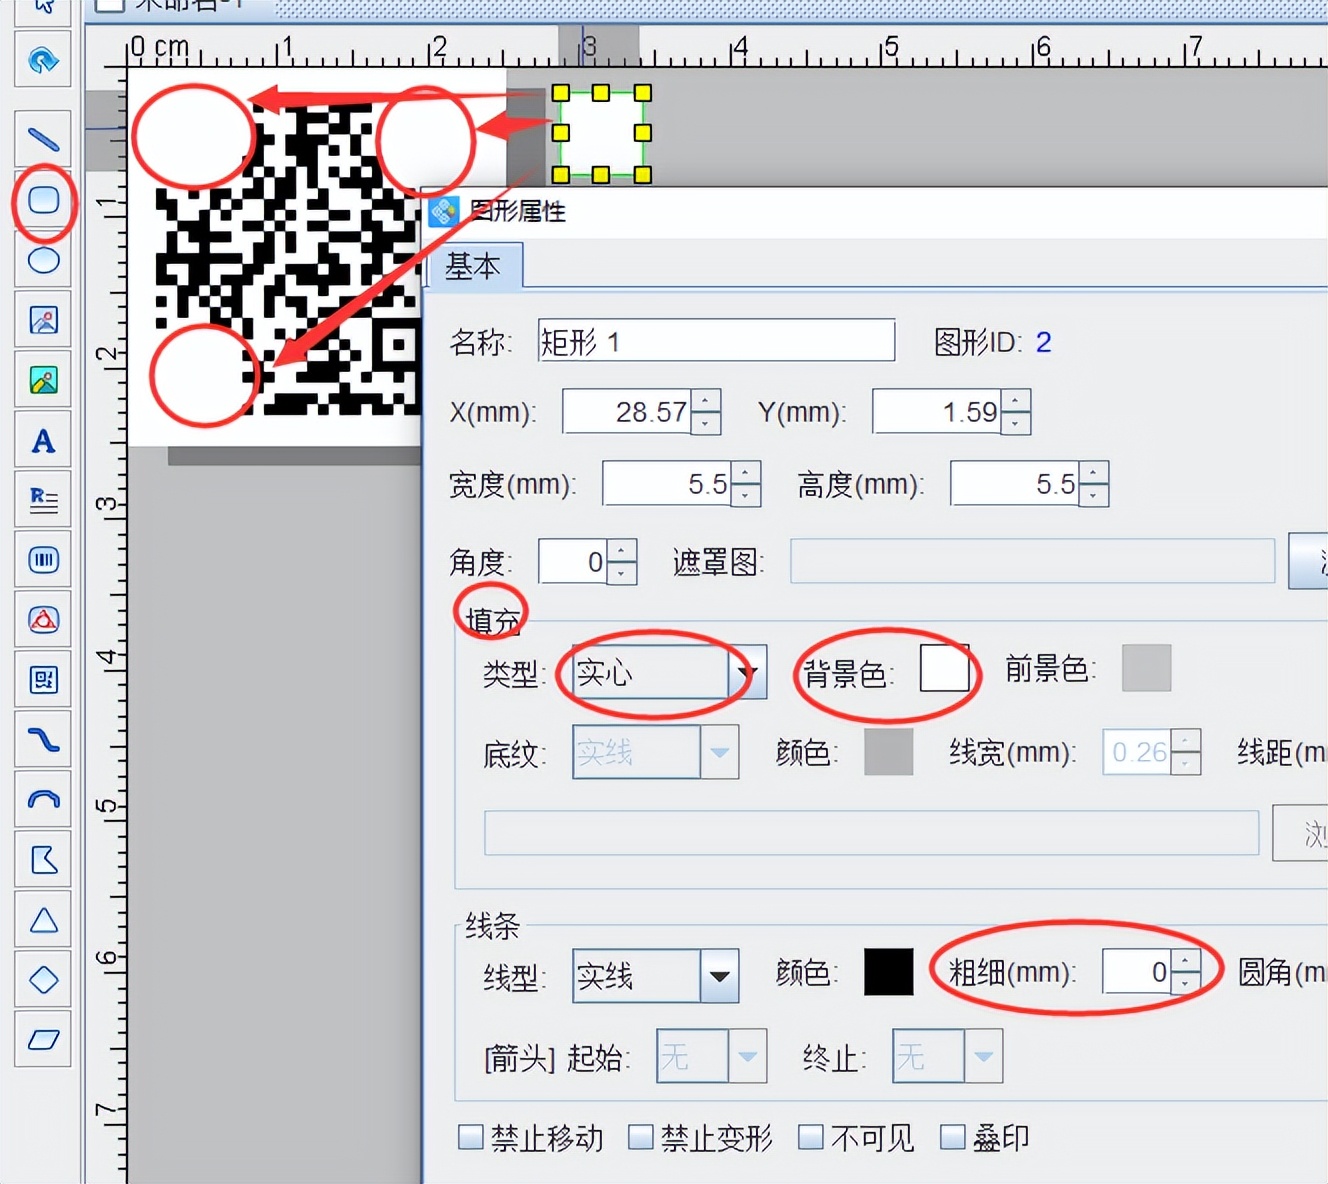
Task: Click the 宽度(mm) value field
Action: click(x=667, y=484)
